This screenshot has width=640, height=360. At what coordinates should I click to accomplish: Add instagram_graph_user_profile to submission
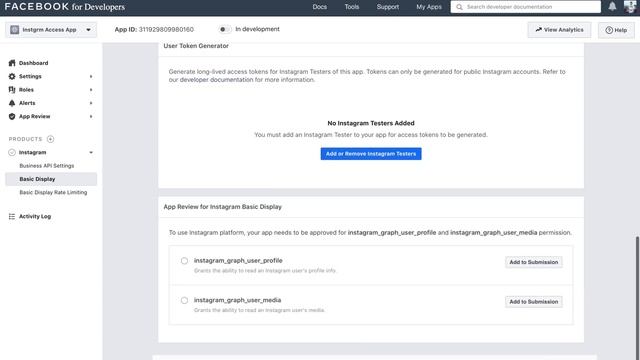[533, 262]
